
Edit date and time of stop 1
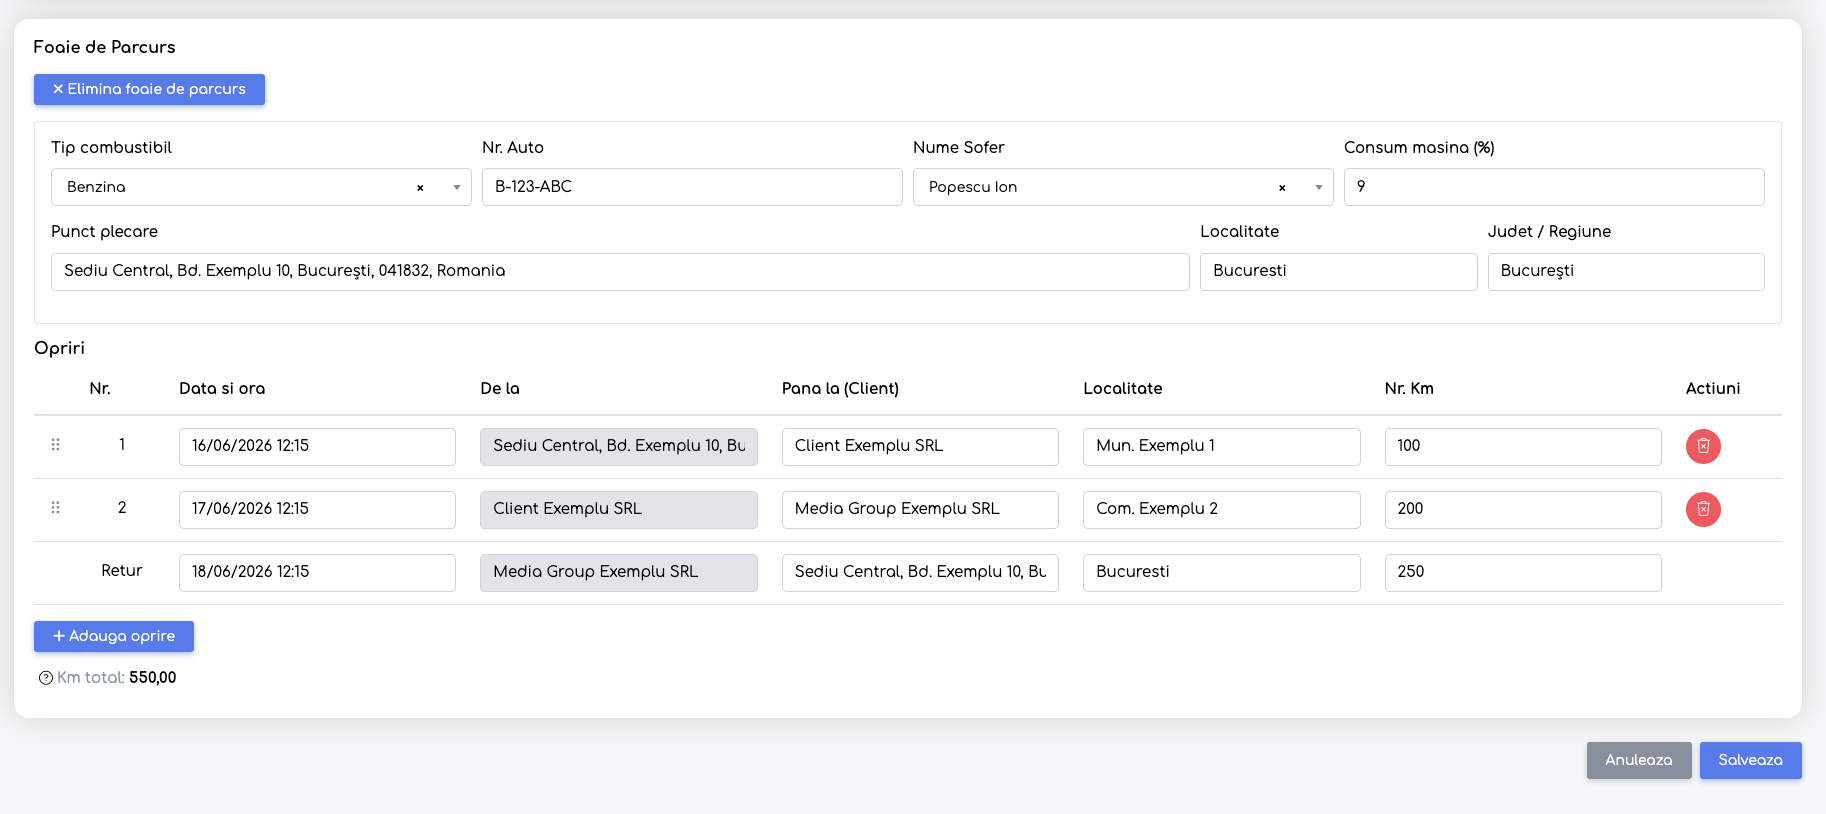tap(317, 446)
